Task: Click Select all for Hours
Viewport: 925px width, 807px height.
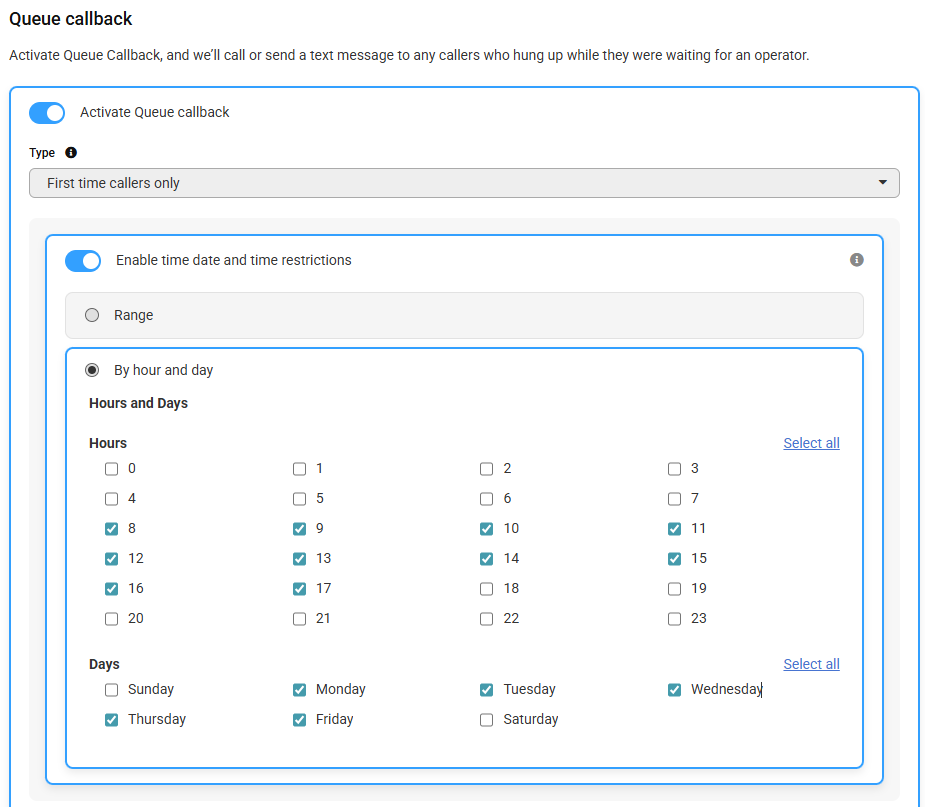Action: (x=811, y=443)
